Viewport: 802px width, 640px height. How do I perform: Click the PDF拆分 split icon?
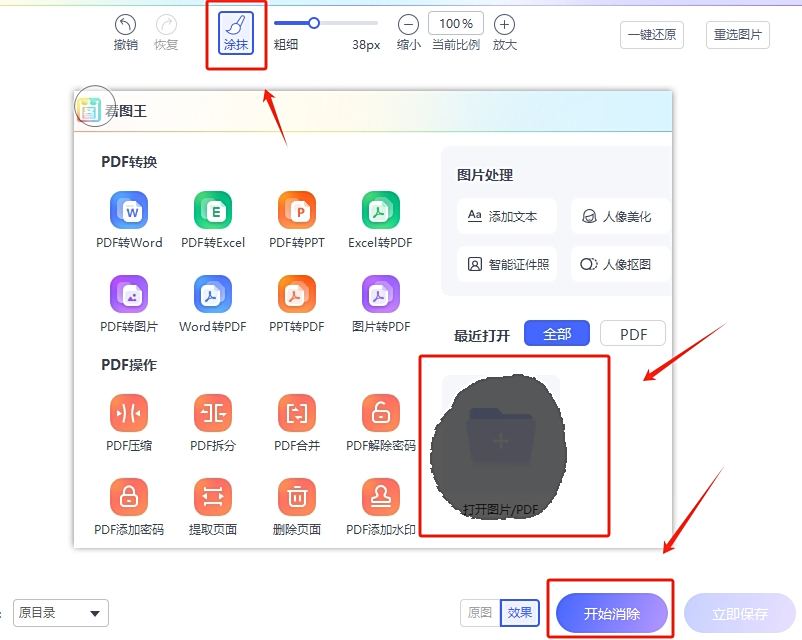click(x=213, y=413)
